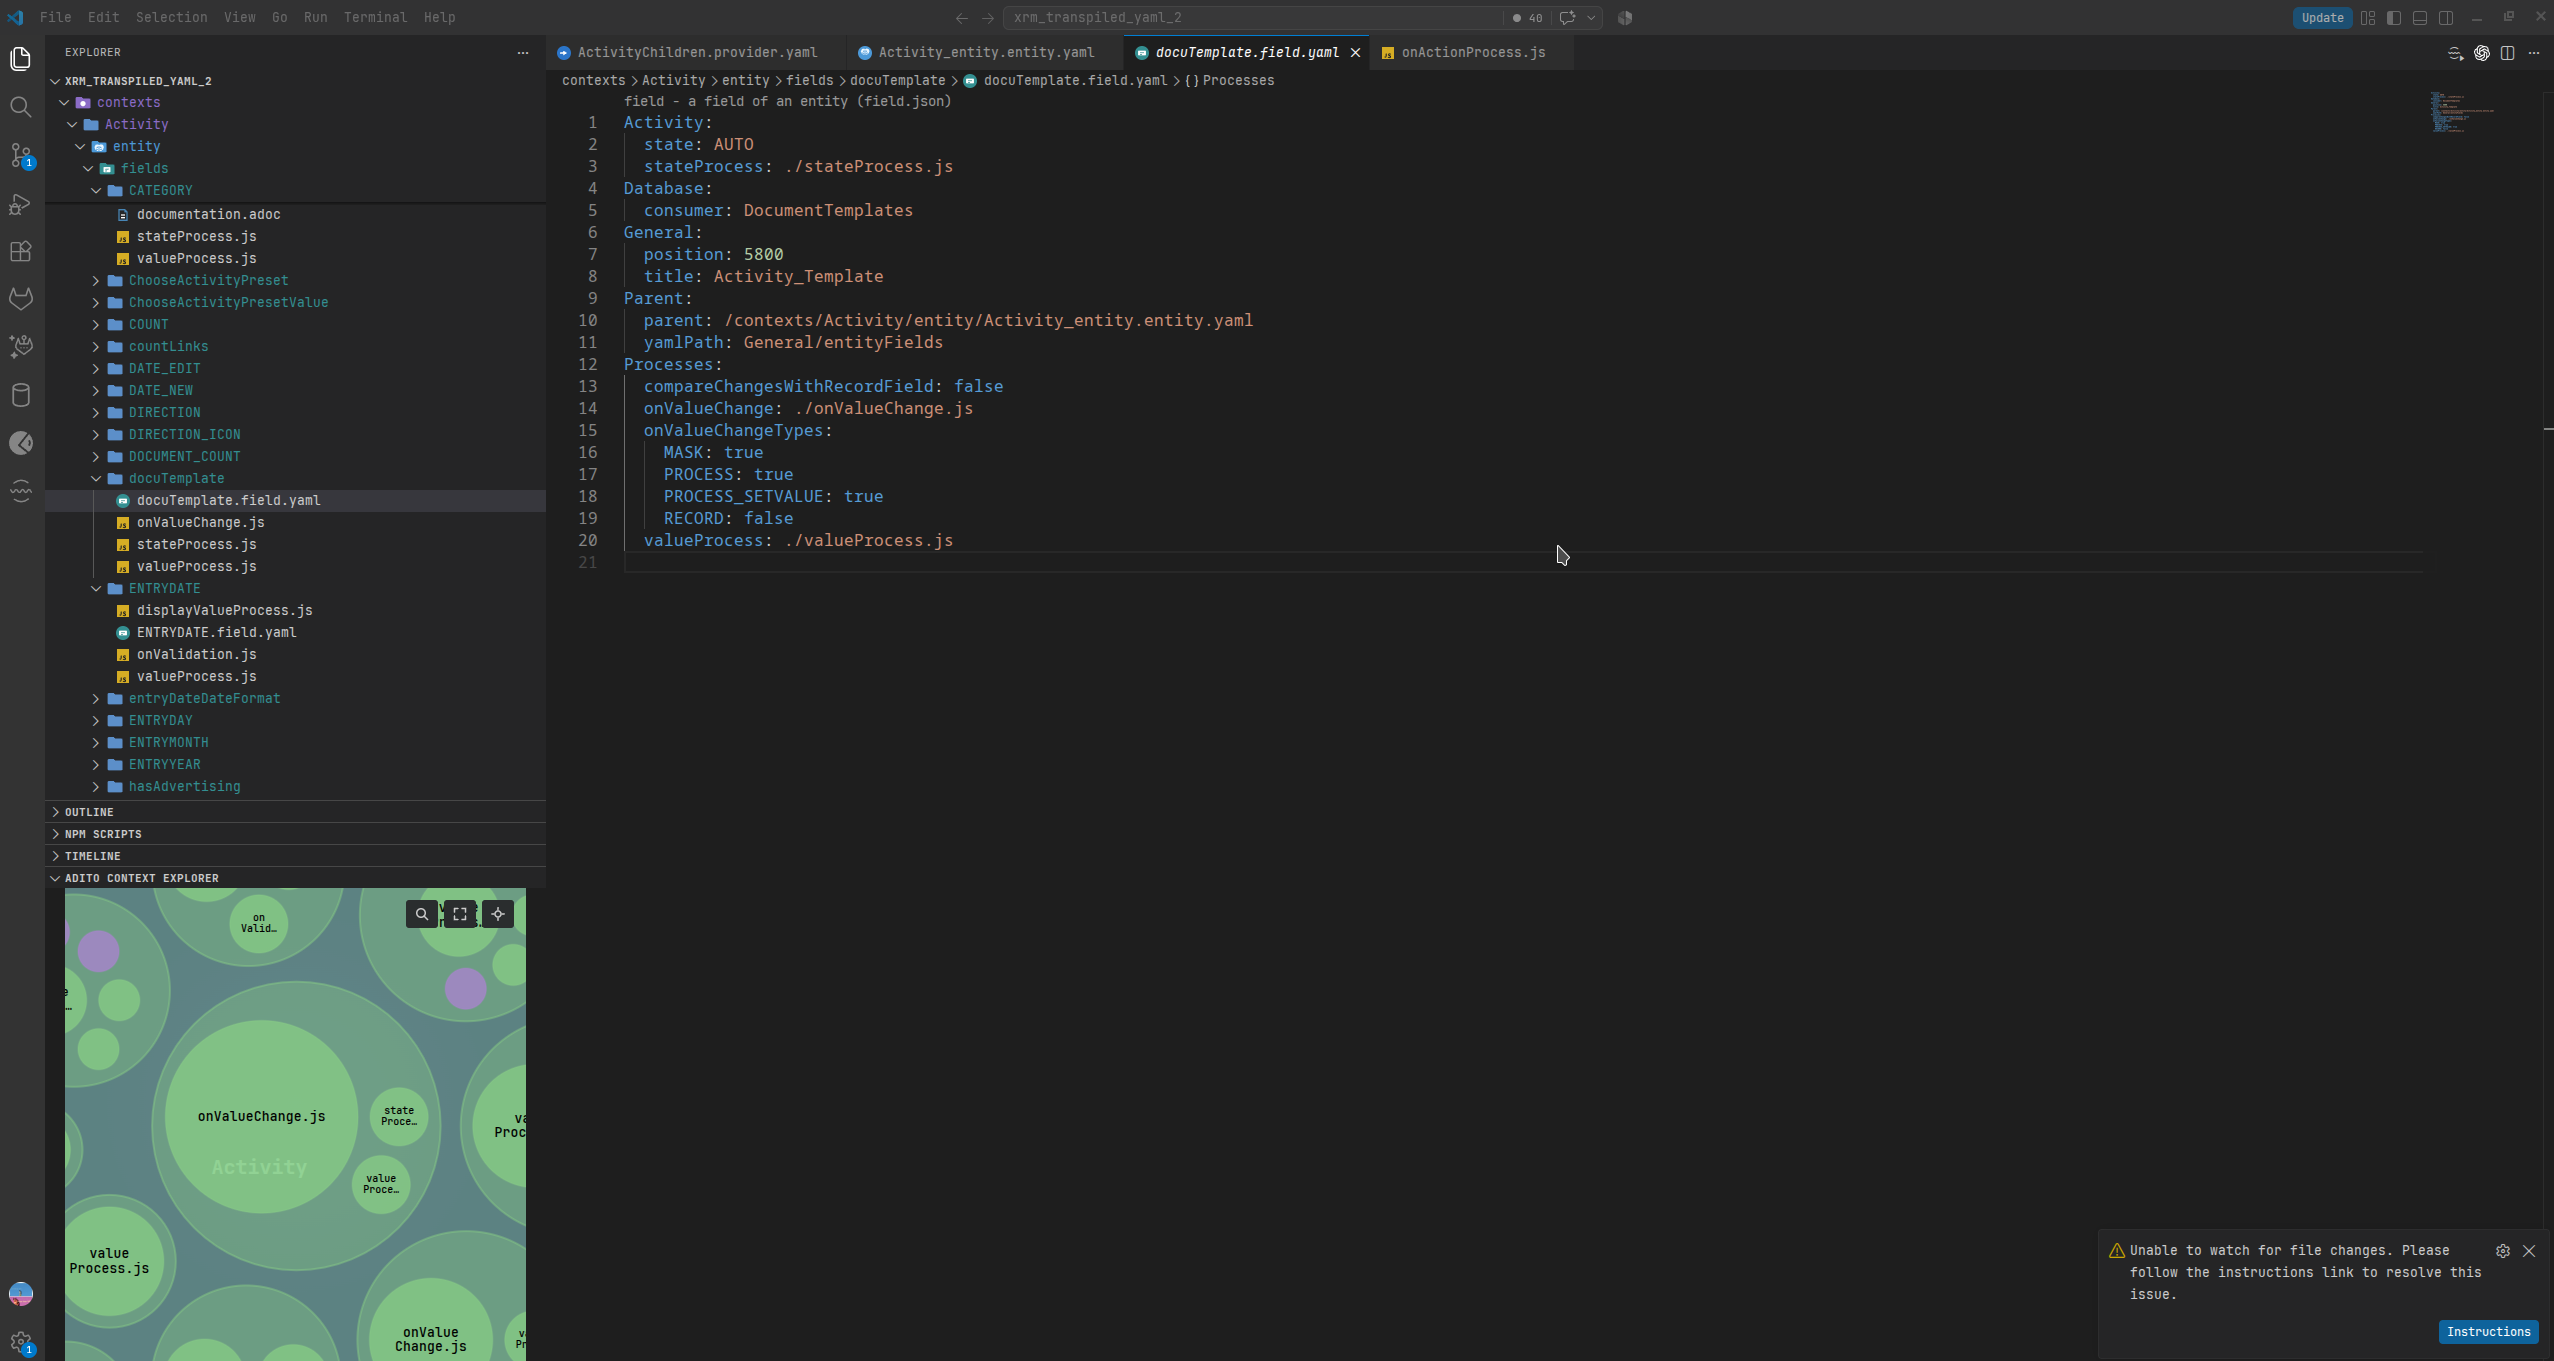
Task: Close the file-watch warning notification
Action: tap(2529, 1251)
